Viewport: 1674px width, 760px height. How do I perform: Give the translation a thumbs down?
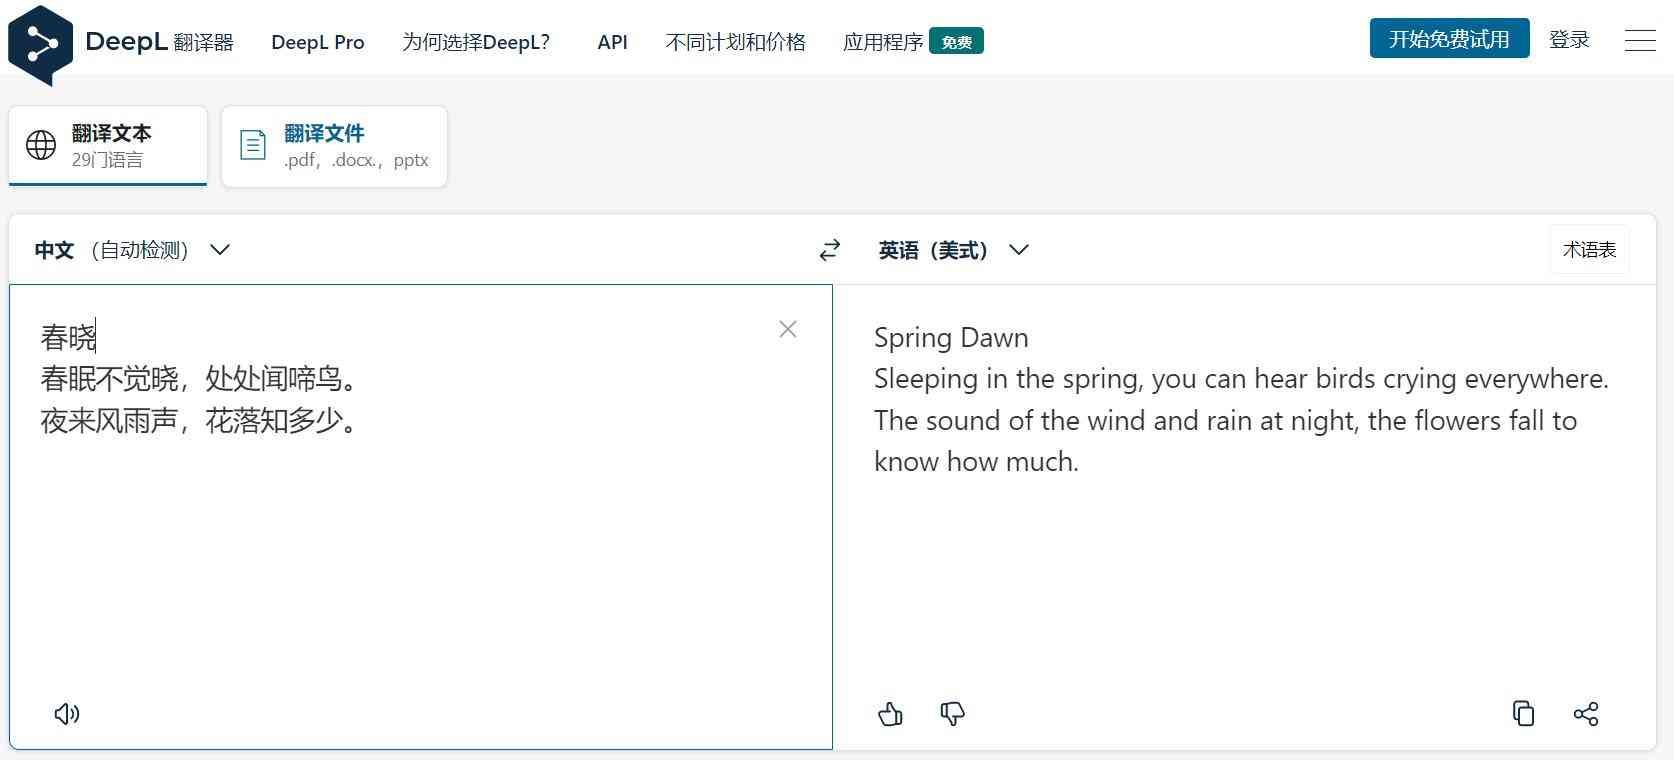coord(952,713)
